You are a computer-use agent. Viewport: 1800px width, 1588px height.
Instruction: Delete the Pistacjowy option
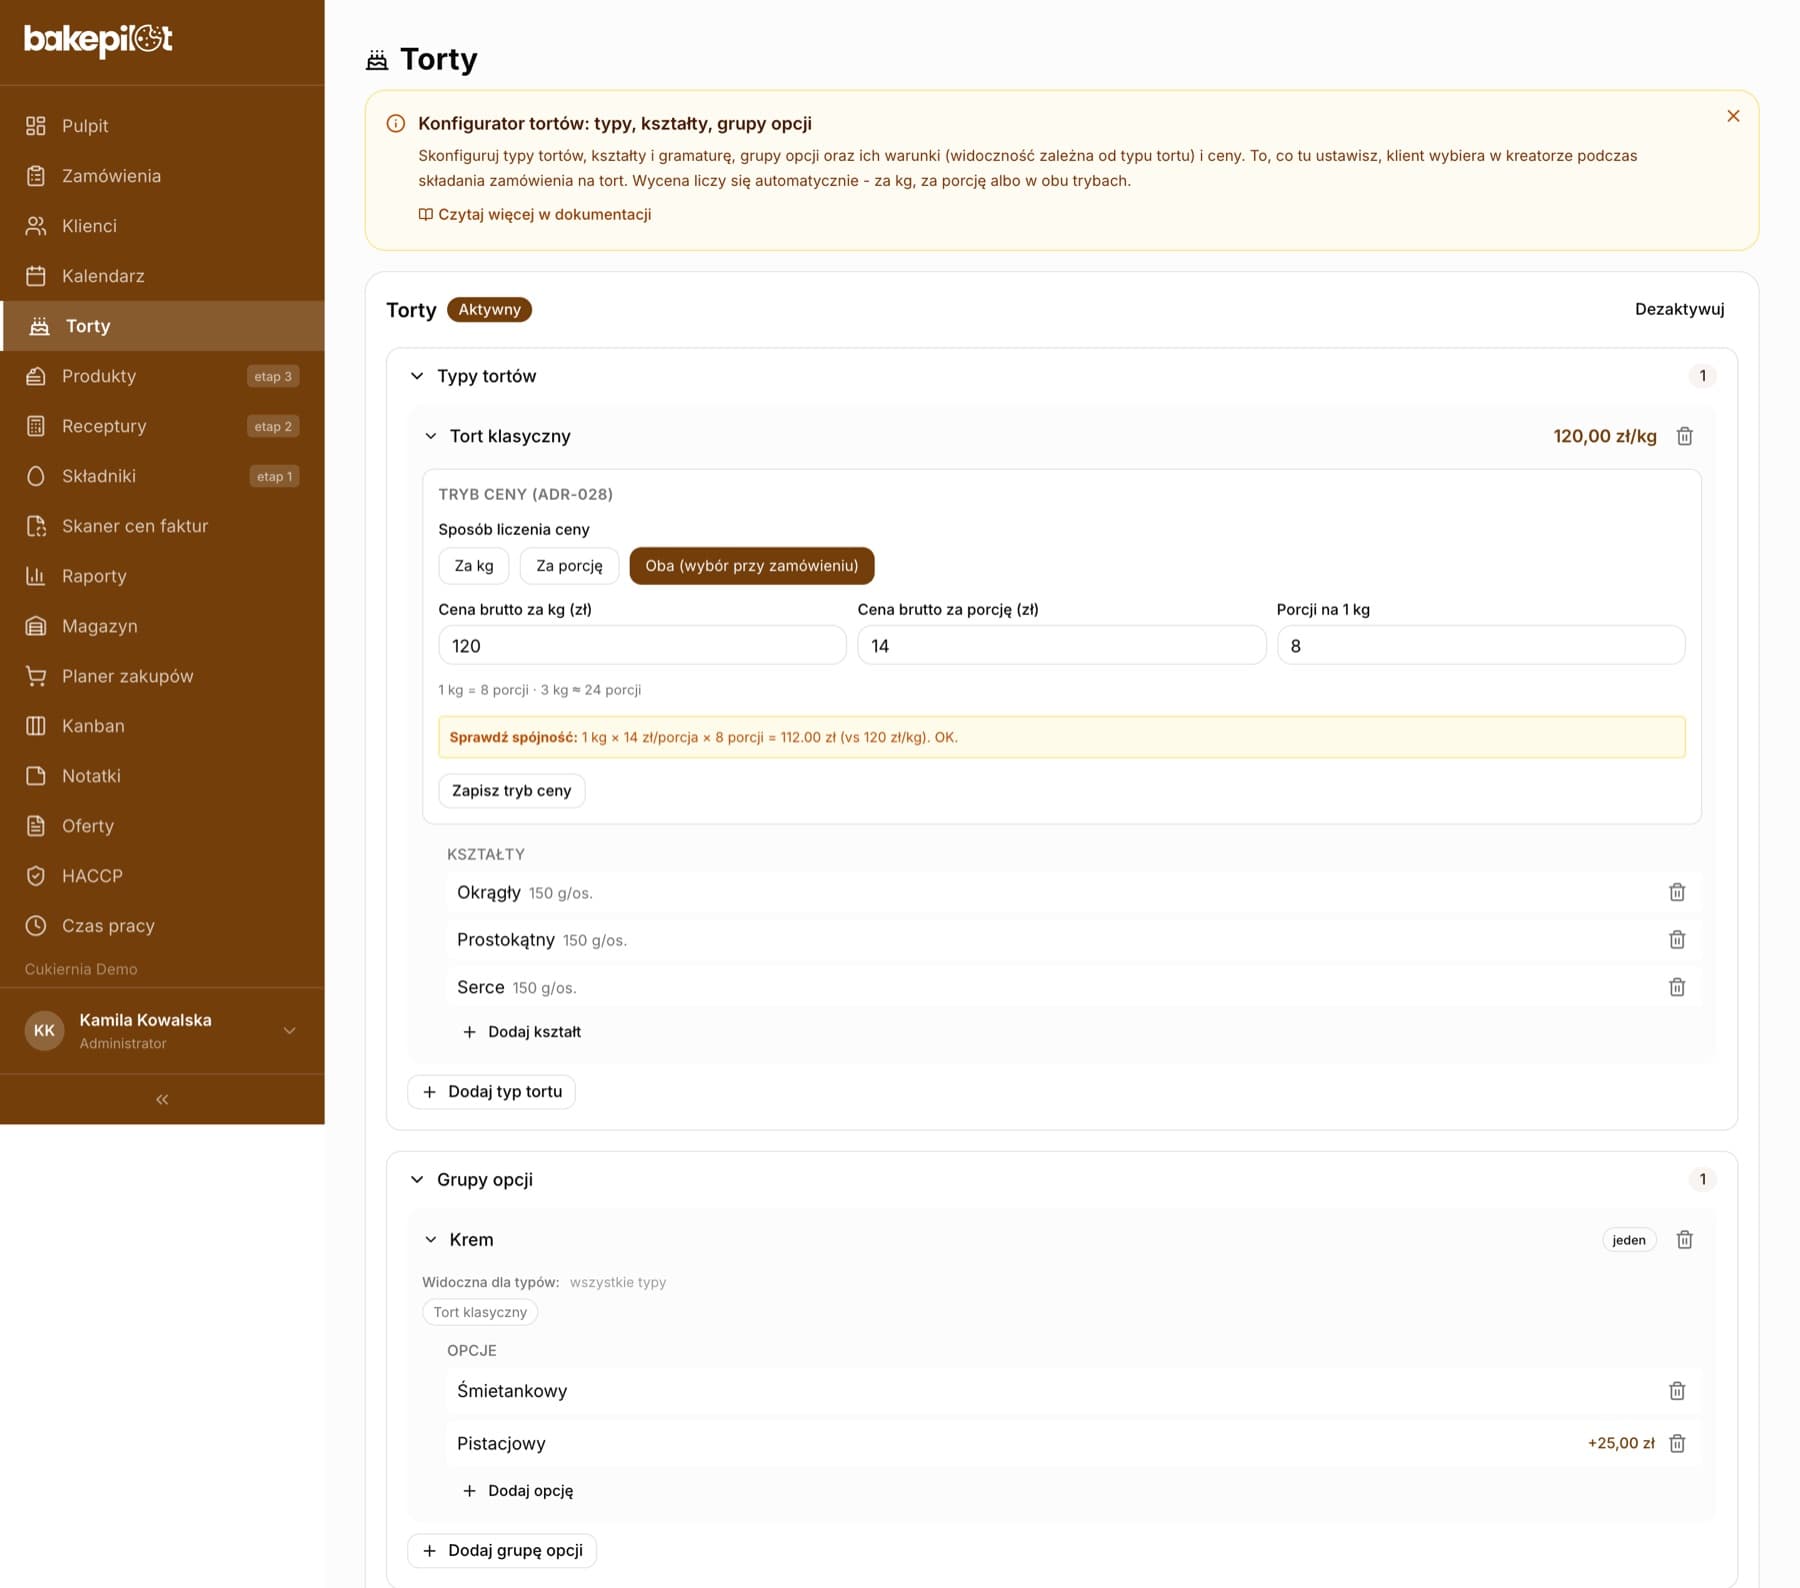coord(1677,1443)
